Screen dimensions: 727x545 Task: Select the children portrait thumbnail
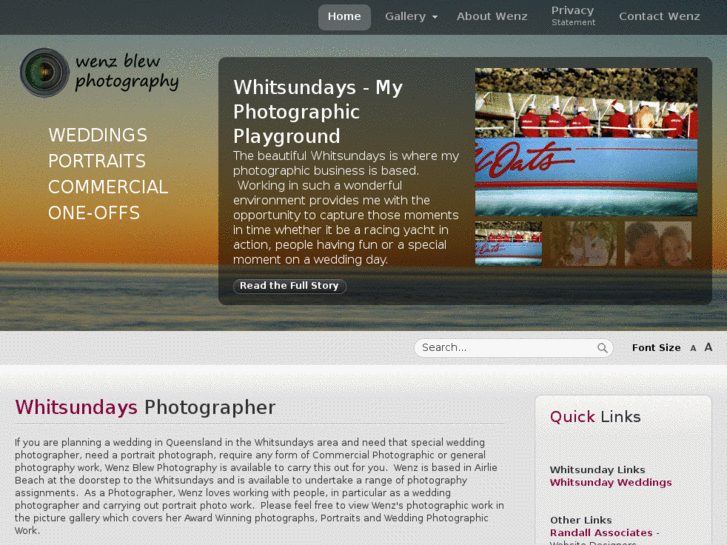pos(658,243)
